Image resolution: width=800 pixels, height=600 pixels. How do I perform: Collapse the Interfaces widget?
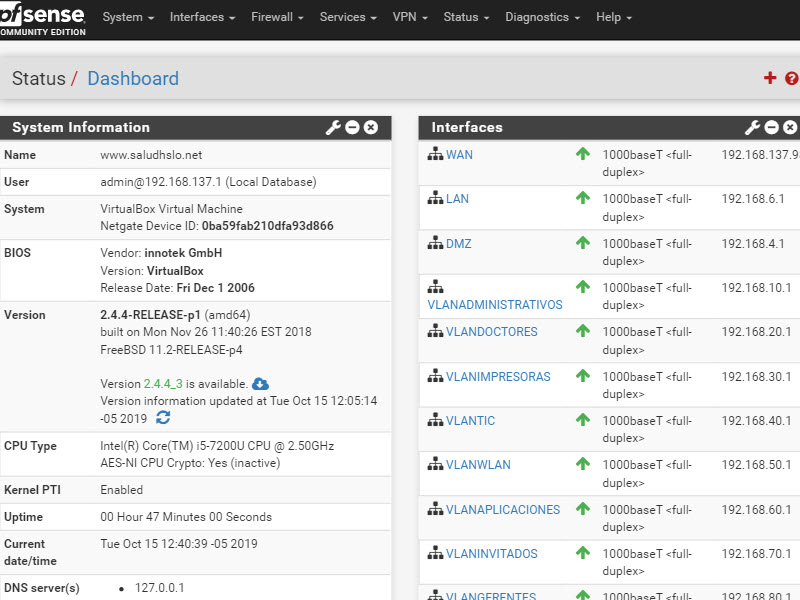(771, 127)
